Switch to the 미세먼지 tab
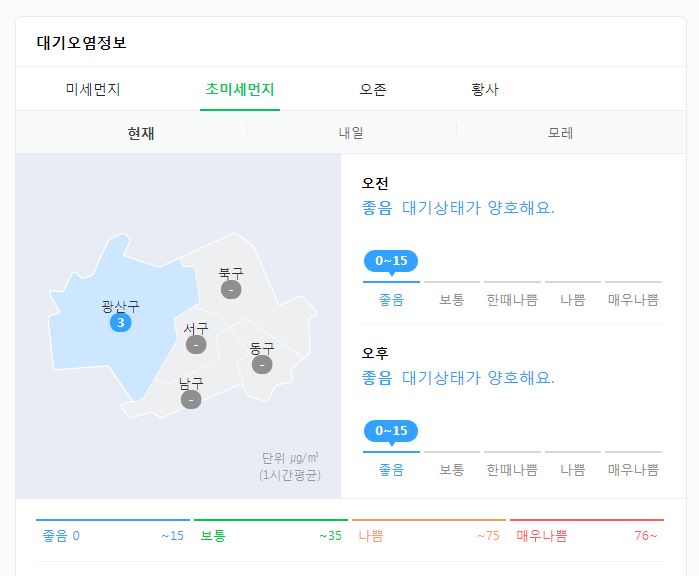Screen dimensions: 699x576 tap(93, 89)
